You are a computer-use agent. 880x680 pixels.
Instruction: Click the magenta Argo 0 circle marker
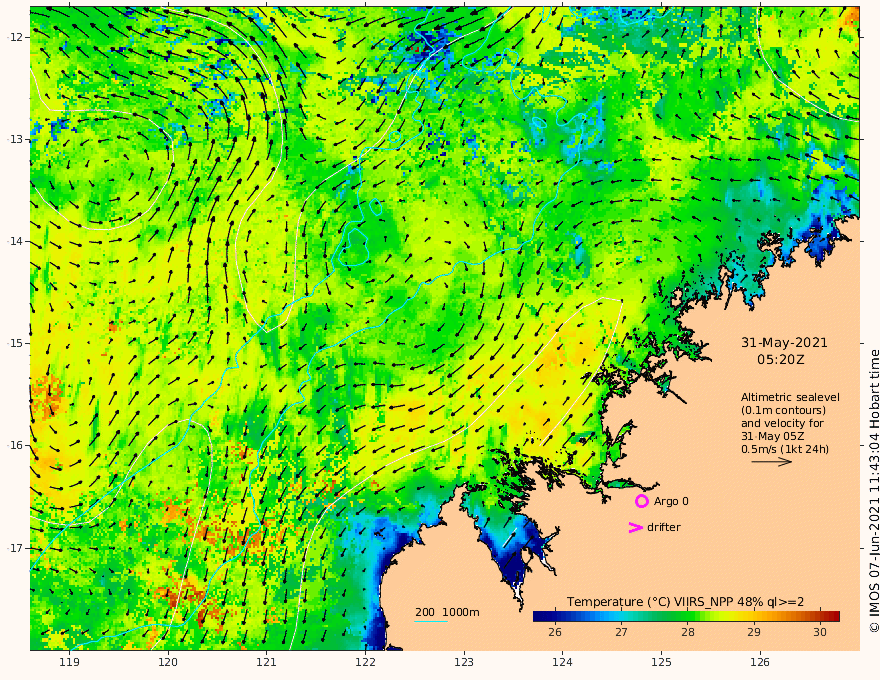pos(641,501)
